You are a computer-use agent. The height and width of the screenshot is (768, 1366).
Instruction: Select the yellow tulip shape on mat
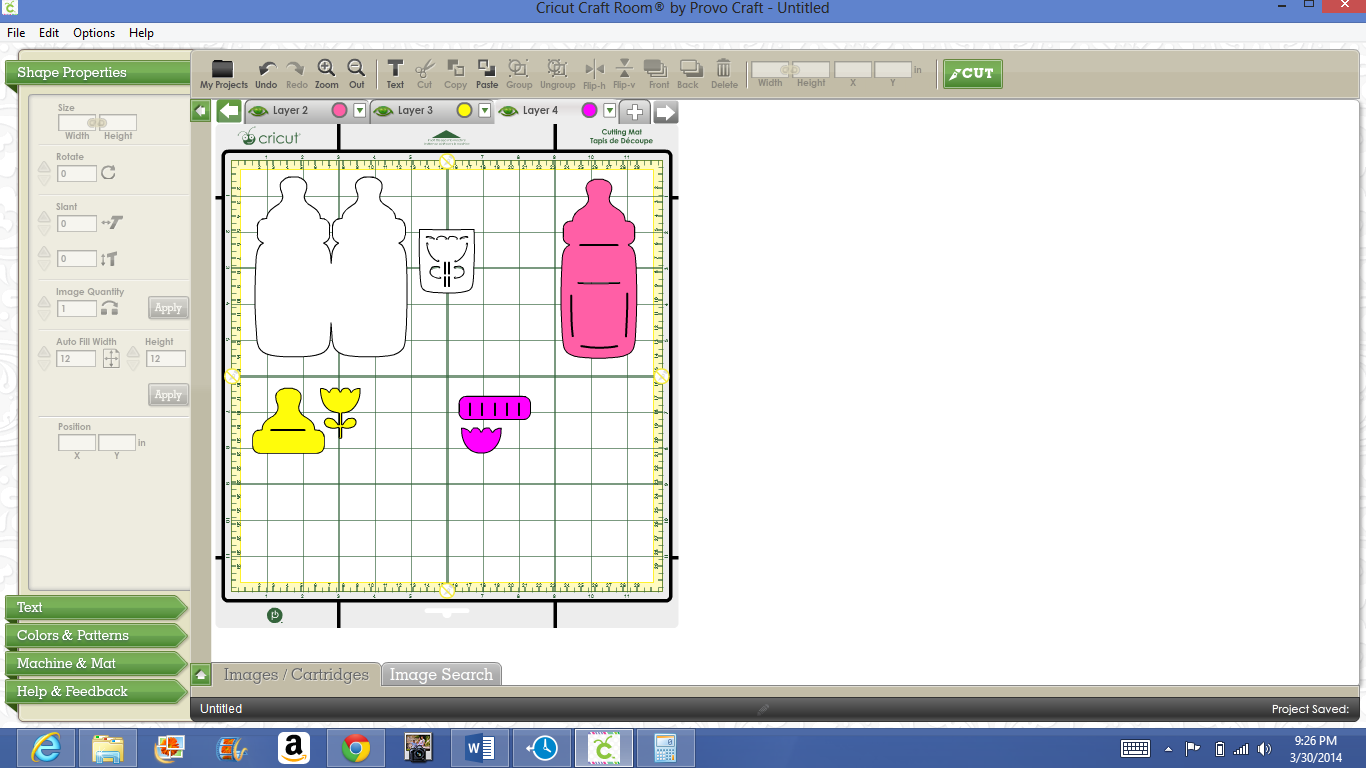[340, 412]
